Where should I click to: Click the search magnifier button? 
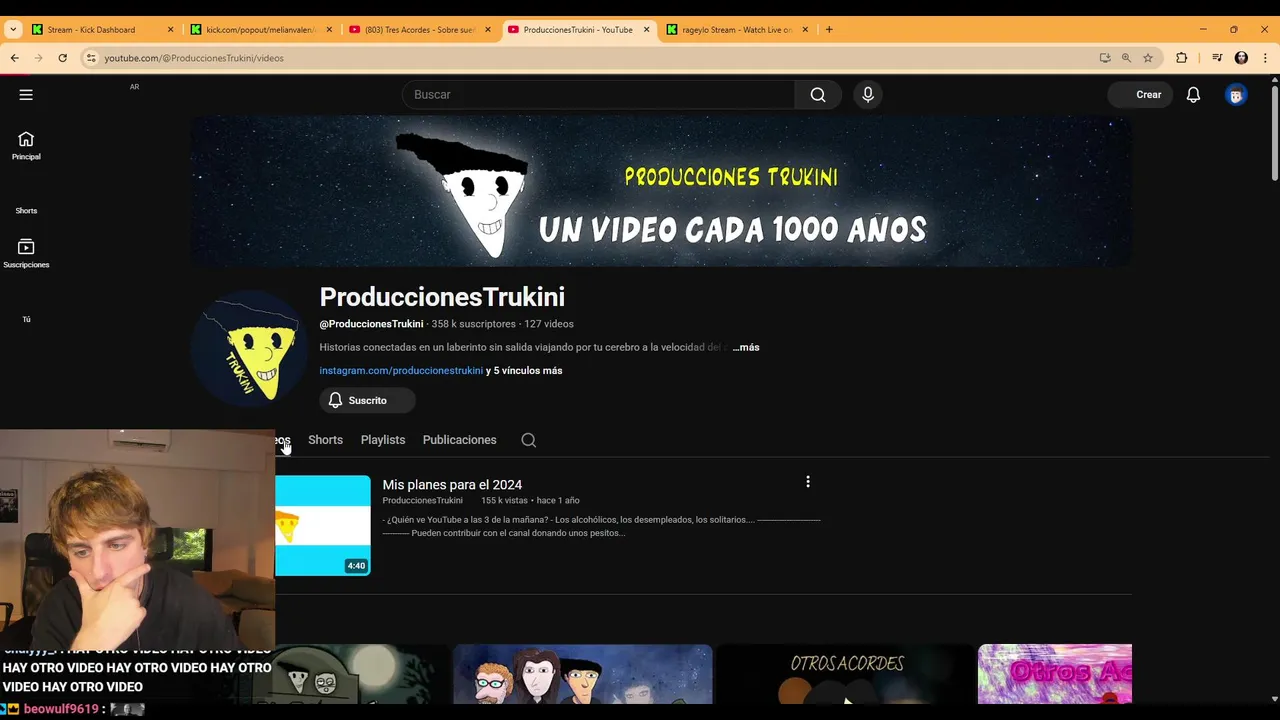[818, 94]
